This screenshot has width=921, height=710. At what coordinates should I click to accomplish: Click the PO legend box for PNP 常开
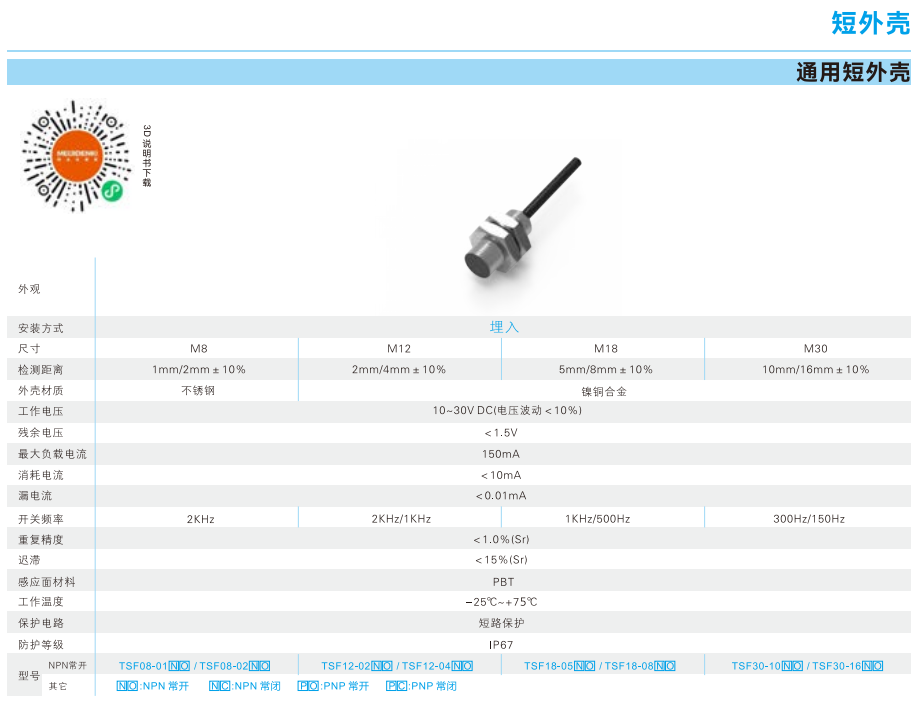(x=308, y=686)
